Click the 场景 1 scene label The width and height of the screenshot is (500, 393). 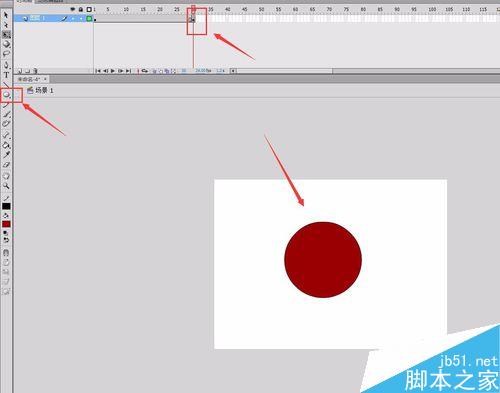click(44, 90)
